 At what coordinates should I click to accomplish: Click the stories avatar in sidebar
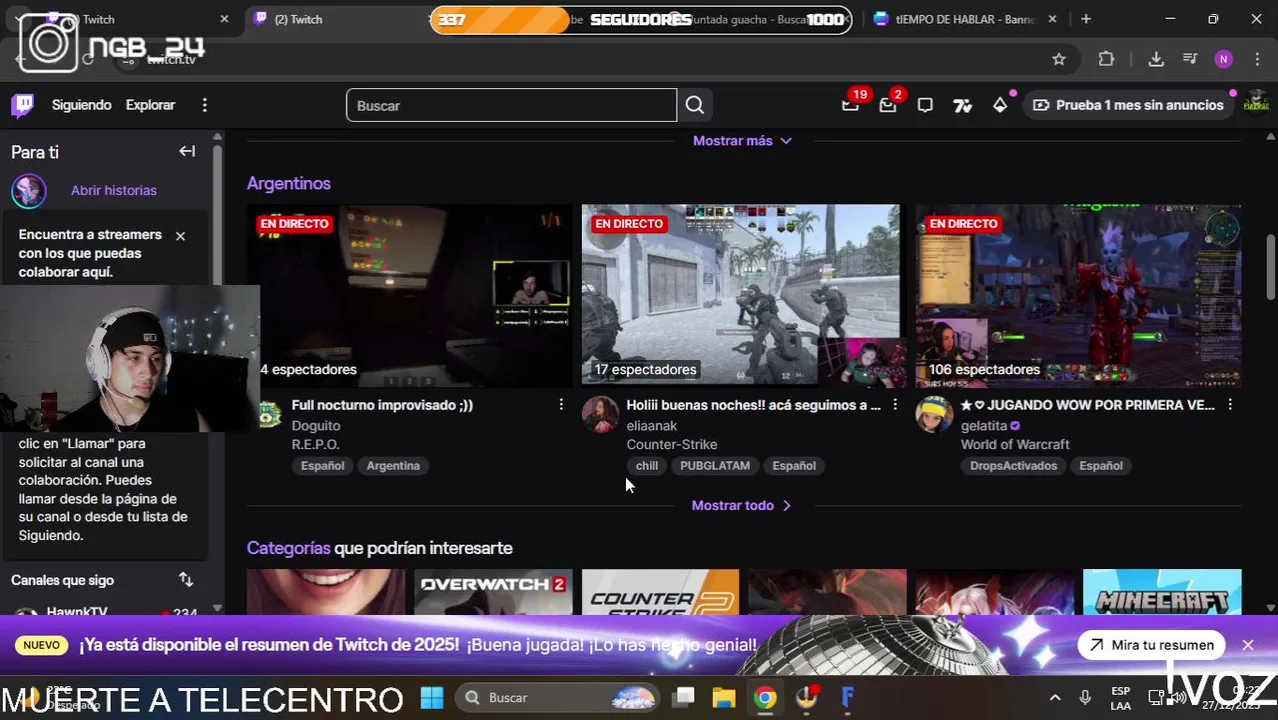29,190
